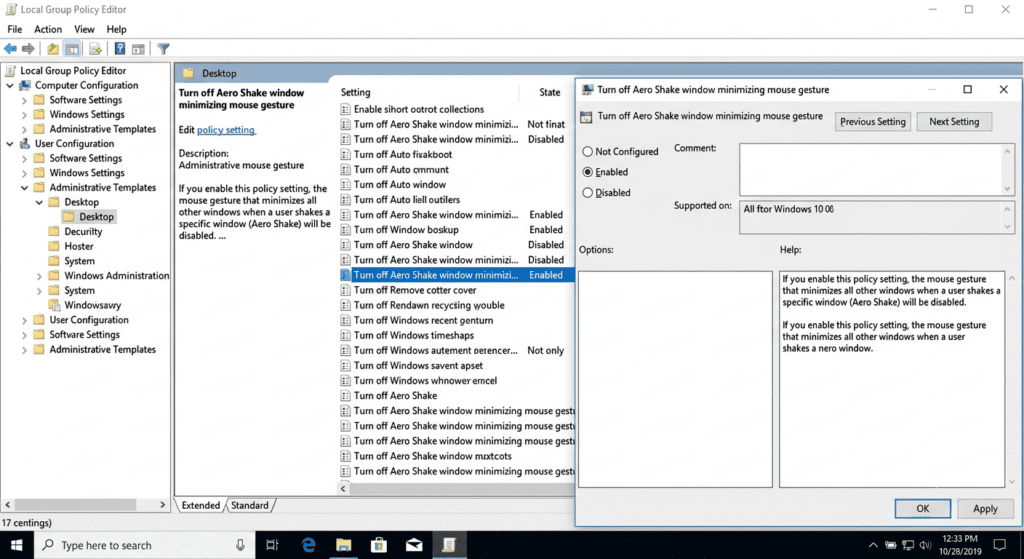Open the File menu
This screenshot has width=1024, height=559.
(x=14, y=29)
